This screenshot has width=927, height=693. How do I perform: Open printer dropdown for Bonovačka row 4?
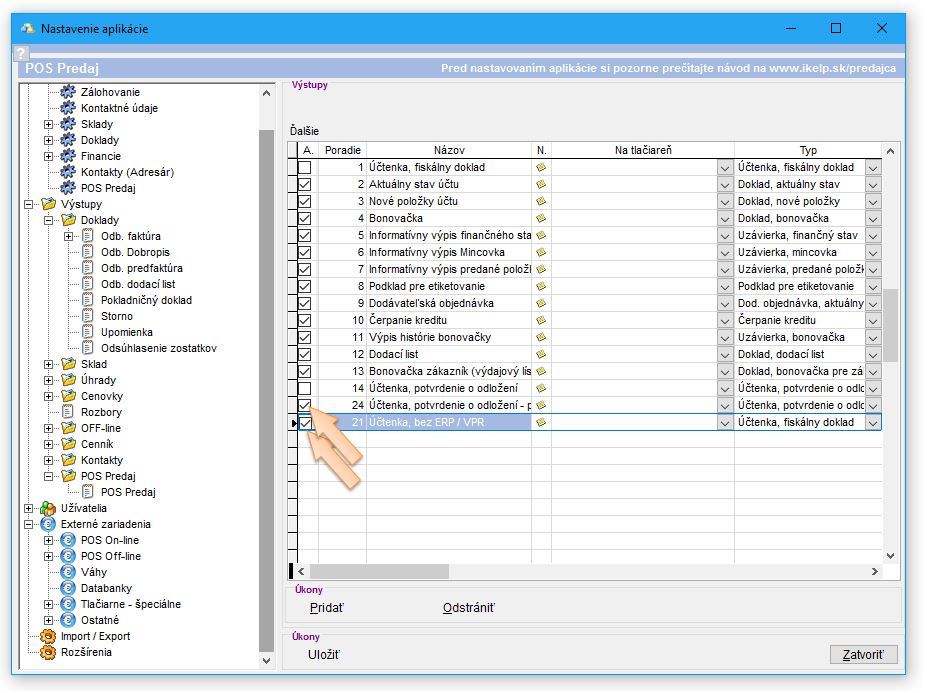click(x=725, y=219)
